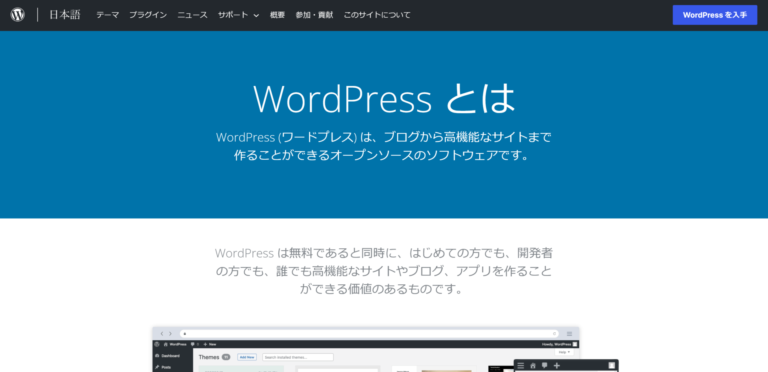
Task: Go to the プラグイン page
Action: click(x=148, y=15)
